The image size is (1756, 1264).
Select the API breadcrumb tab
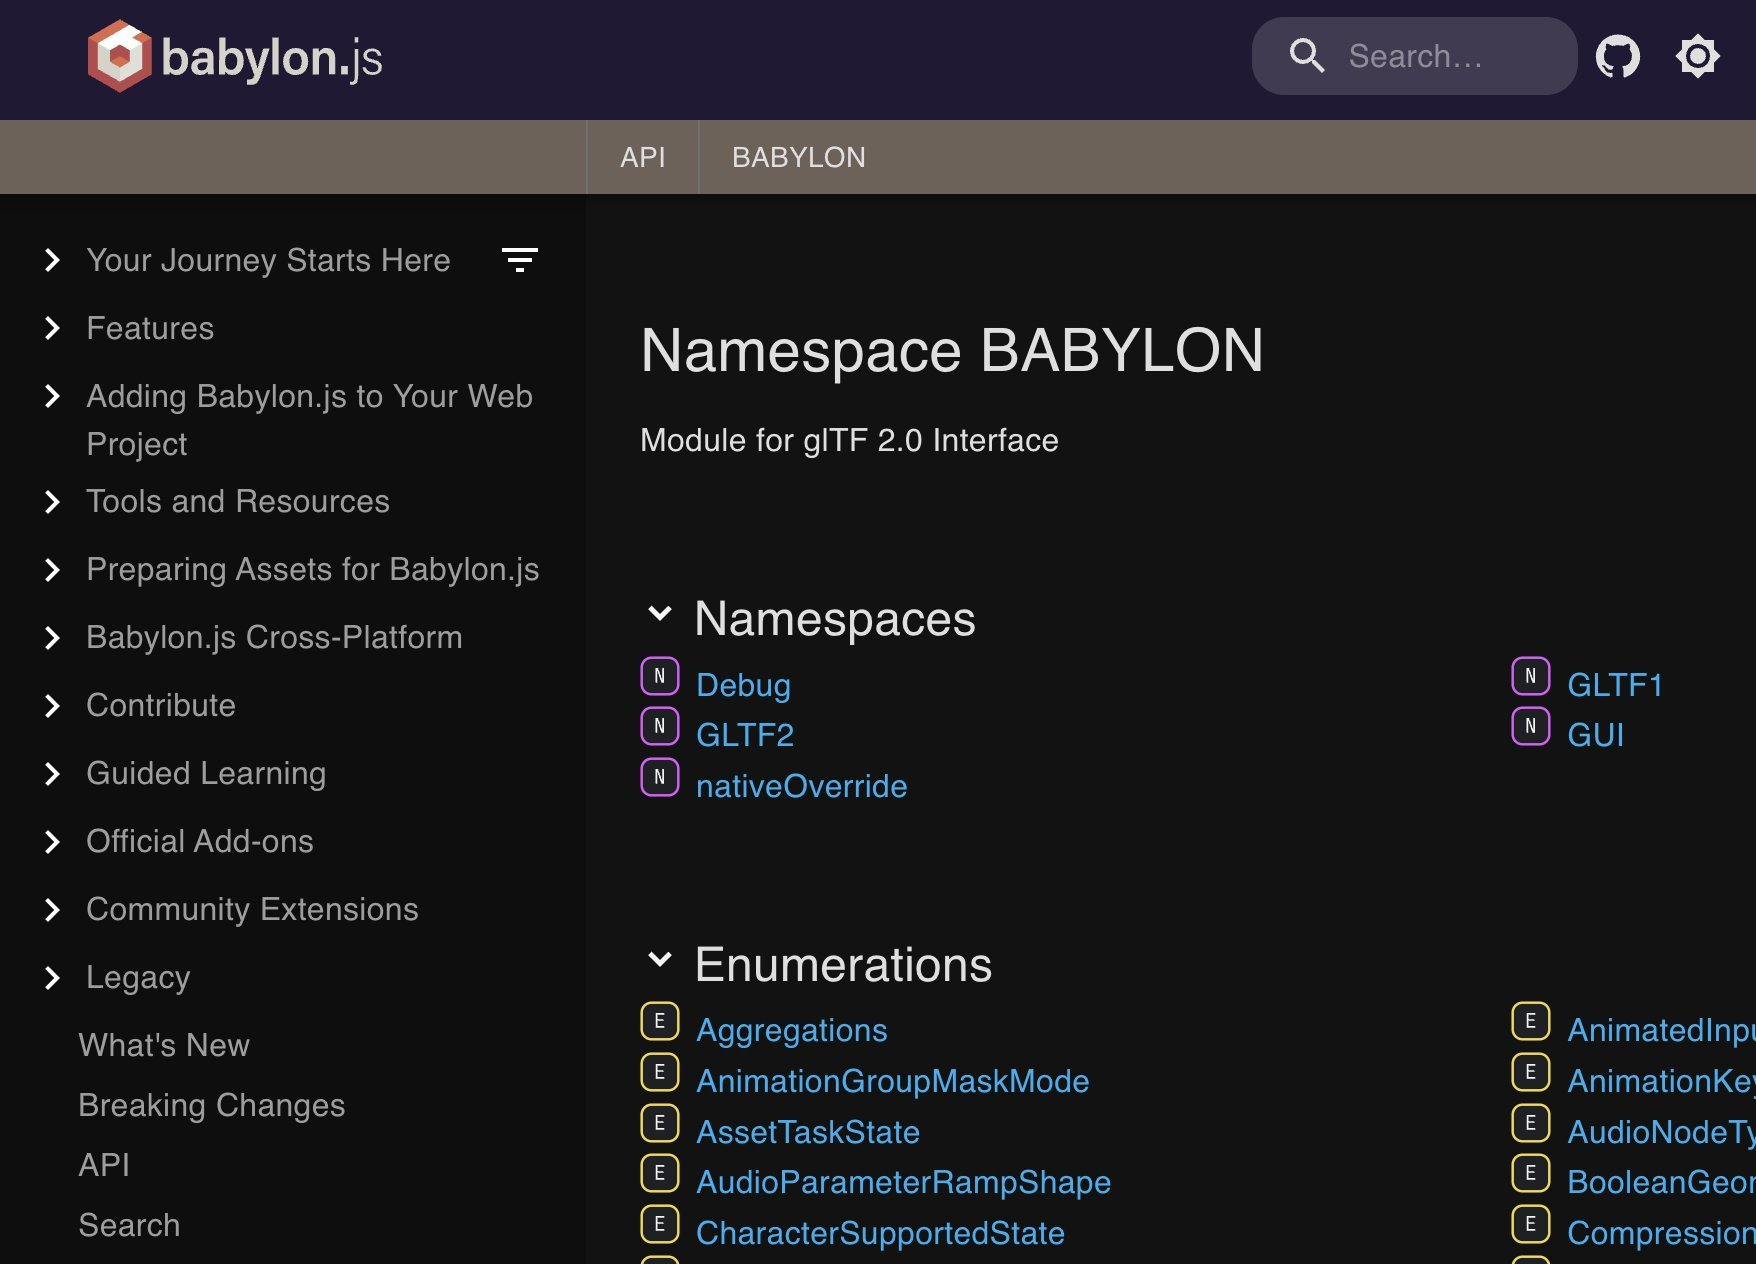(x=642, y=157)
